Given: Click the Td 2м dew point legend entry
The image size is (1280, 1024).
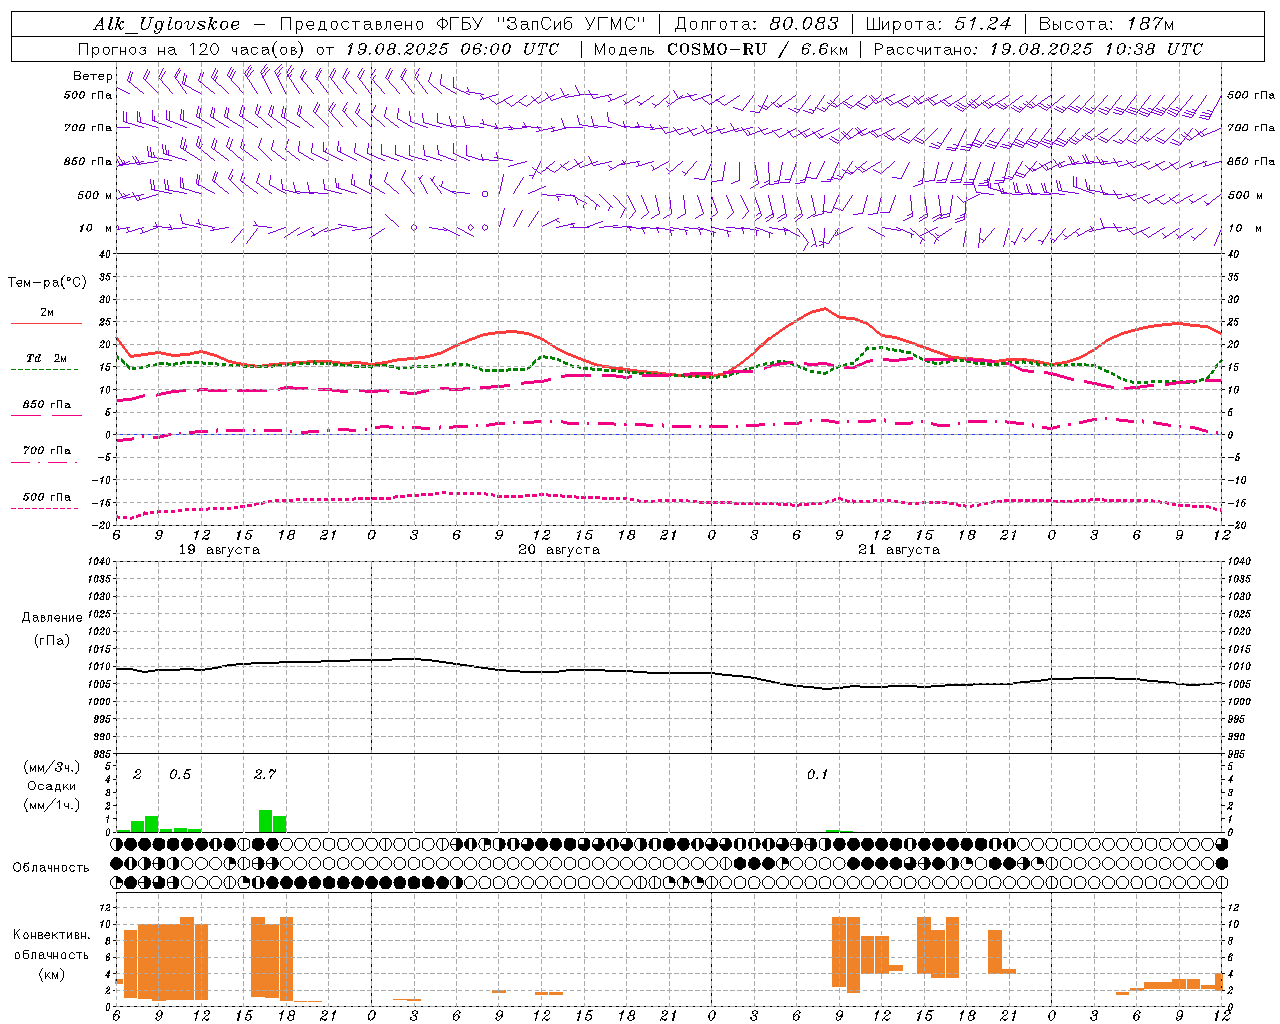Looking at the screenshot, I should point(46,358).
